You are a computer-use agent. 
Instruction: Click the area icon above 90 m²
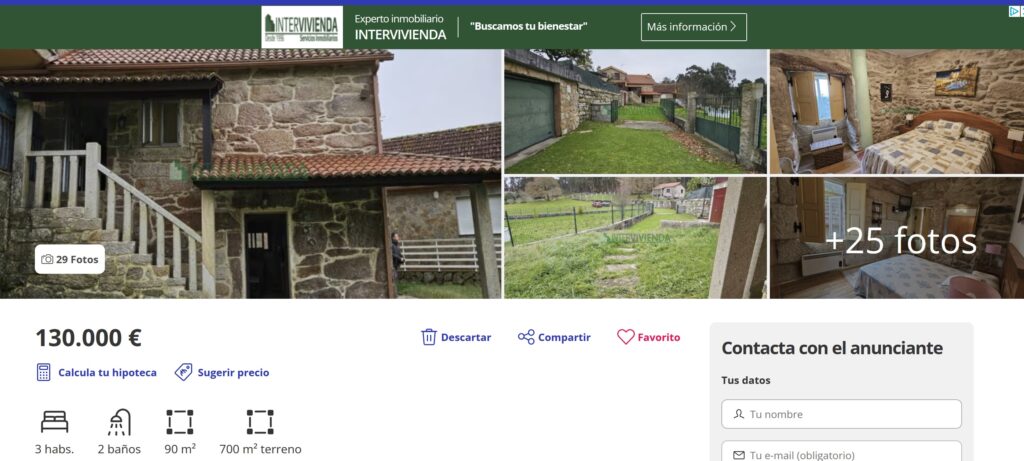tap(180, 422)
